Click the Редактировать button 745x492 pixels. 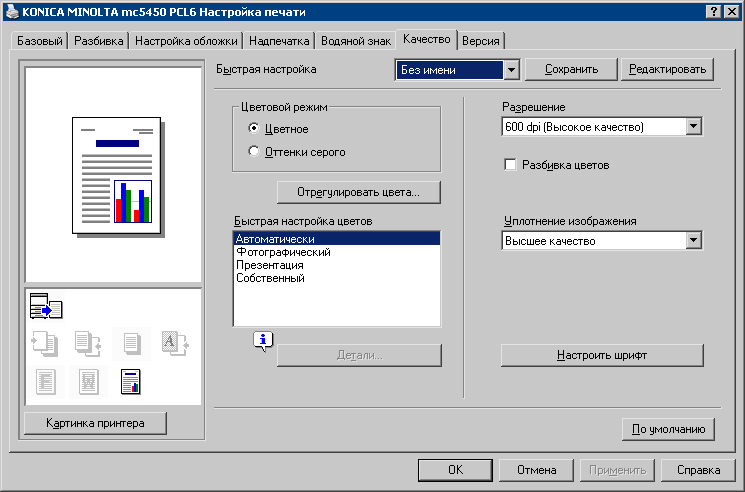(x=667, y=69)
